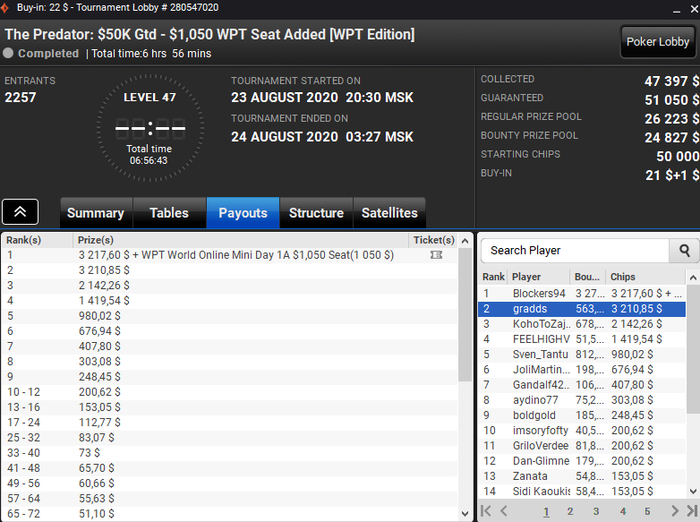
Task: Collapse the tournament header with double-chevron button
Action: (x=20, y=212)
